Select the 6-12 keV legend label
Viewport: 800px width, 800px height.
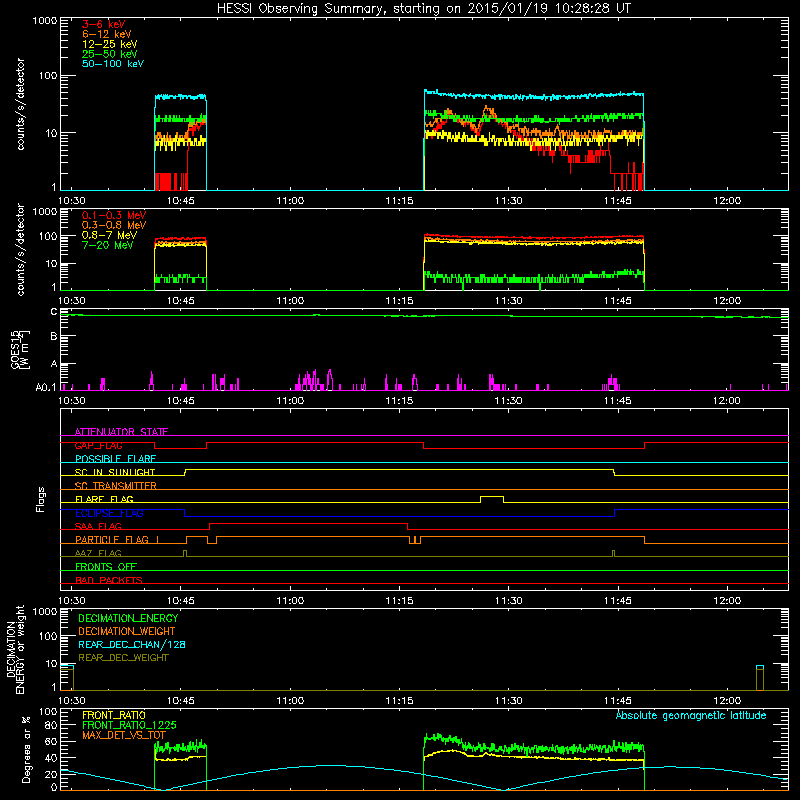107,34
